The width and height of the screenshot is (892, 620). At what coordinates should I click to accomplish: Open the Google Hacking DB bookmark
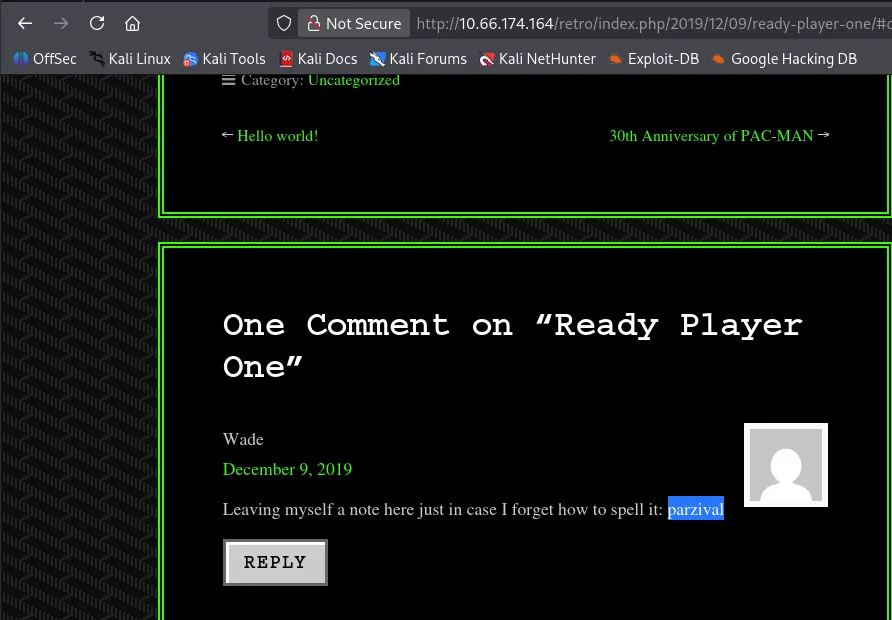[784, 59]
